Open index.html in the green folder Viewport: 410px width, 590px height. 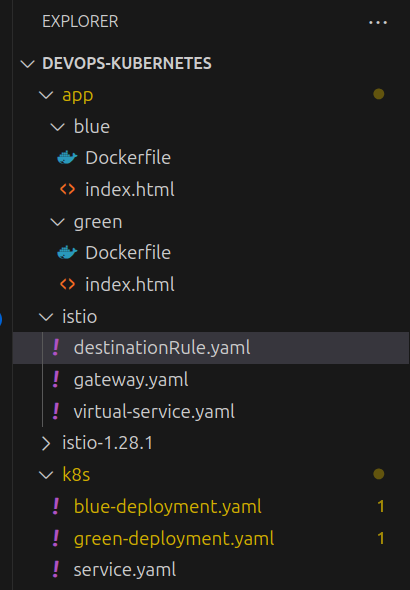[130, 284]
